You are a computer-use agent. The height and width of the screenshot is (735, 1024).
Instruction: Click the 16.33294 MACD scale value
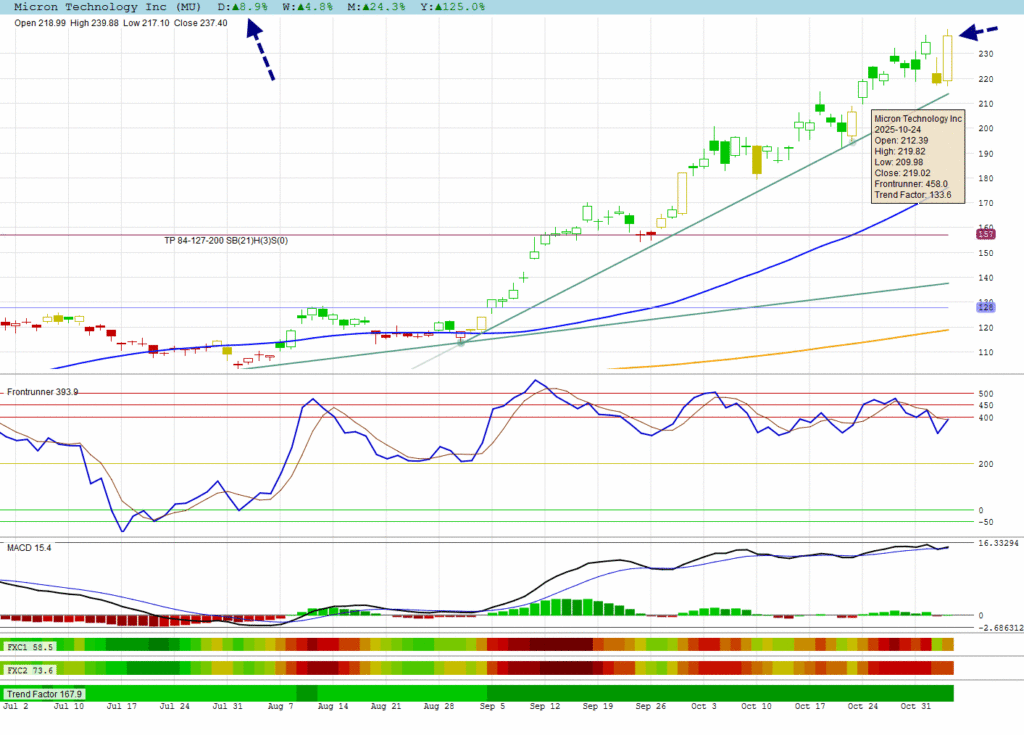pos(998,543)
